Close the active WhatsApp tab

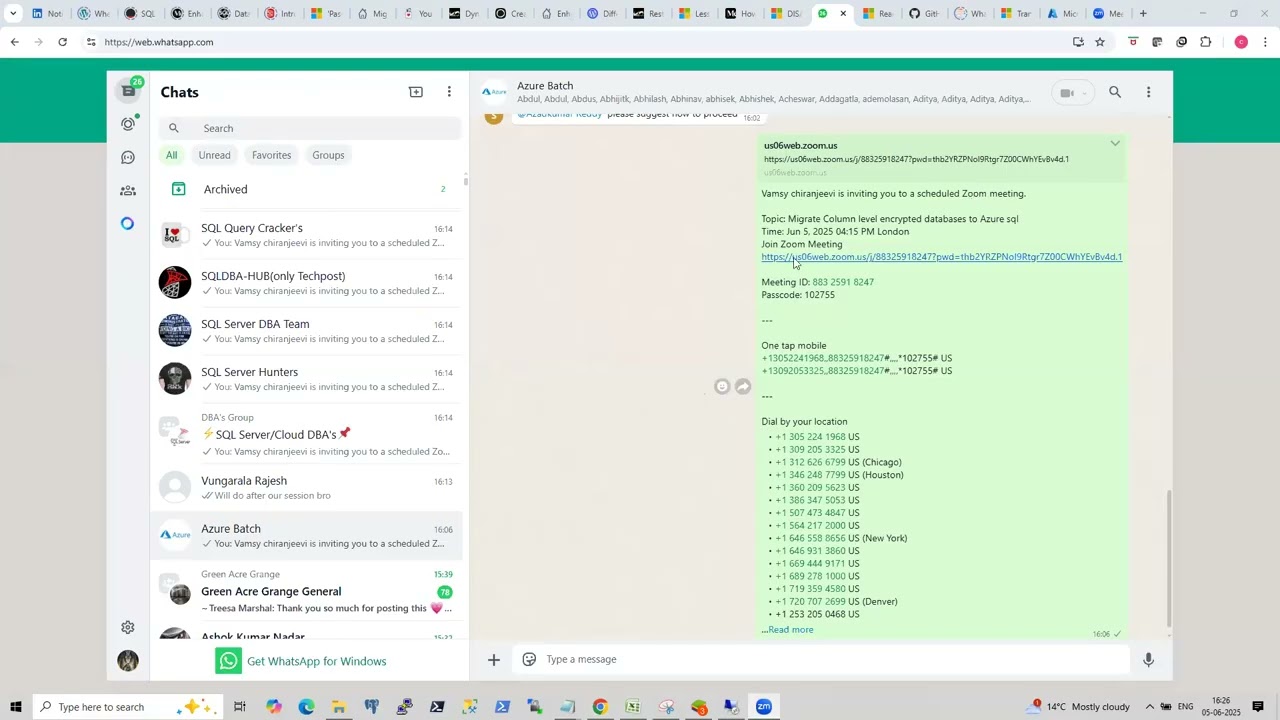click(843, 14)
